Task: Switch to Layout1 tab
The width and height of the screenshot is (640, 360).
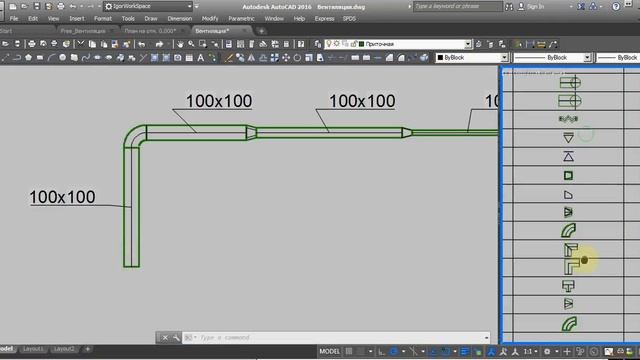Action: point(33,349)
